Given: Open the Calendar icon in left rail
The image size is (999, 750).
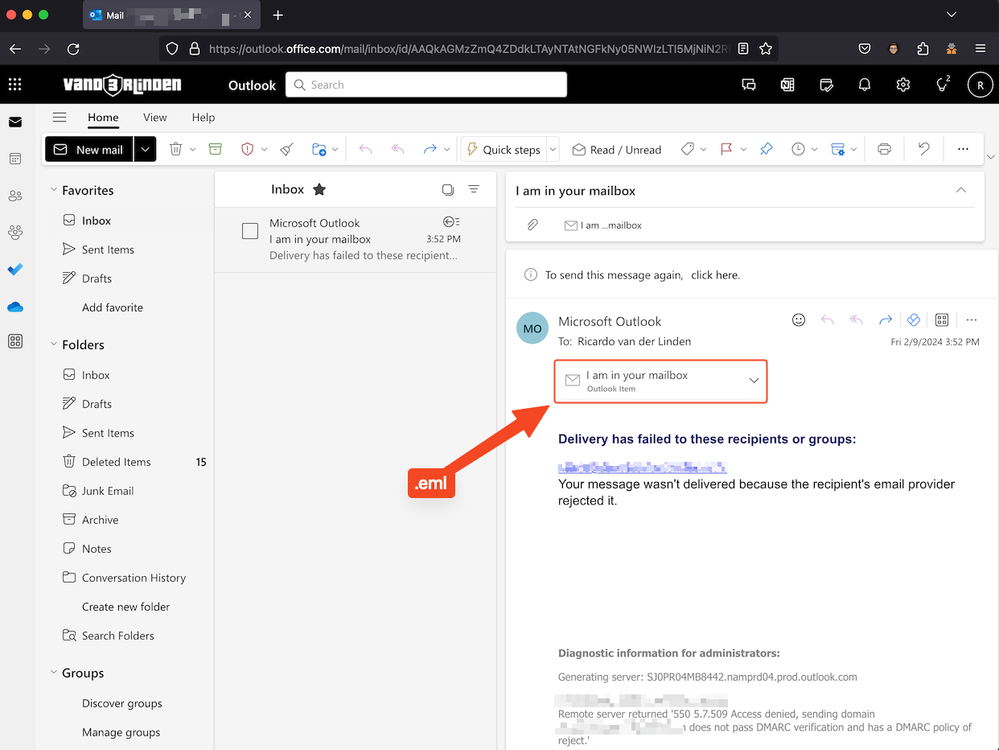Looking at the screenshot, I should pyautogui.click(x=15, y=159).
